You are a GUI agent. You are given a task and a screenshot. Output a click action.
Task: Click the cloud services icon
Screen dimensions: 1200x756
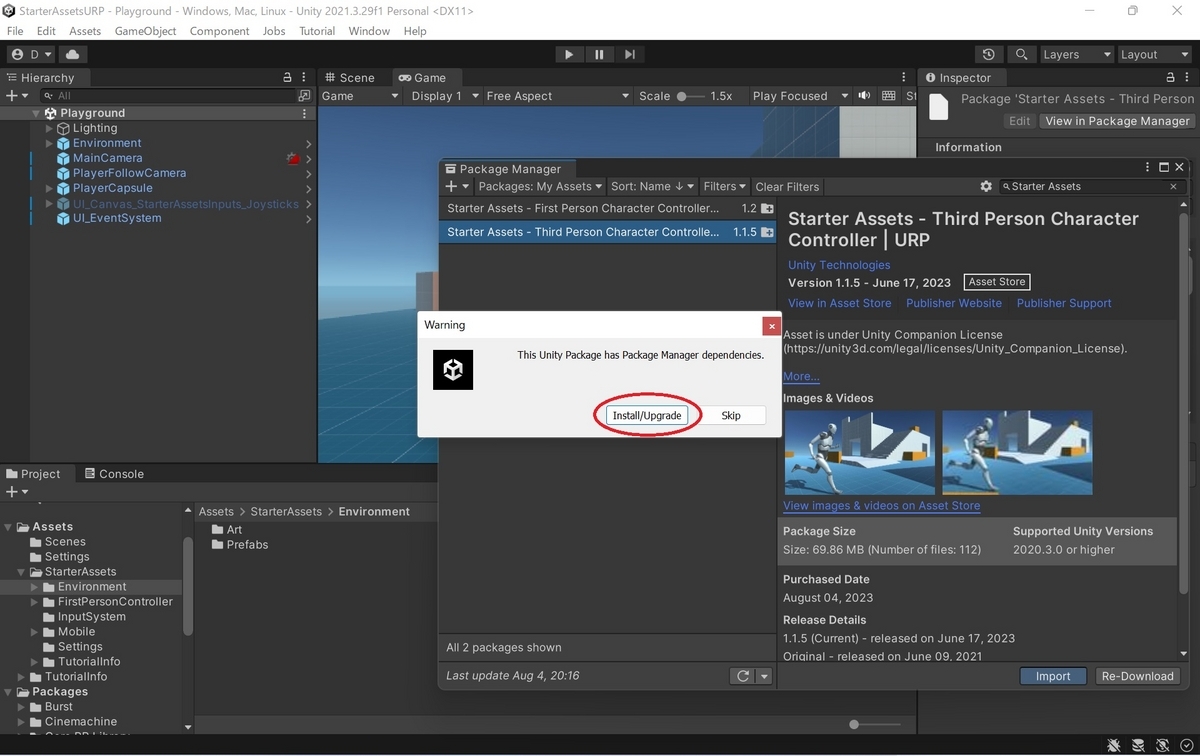pos(75,54)
